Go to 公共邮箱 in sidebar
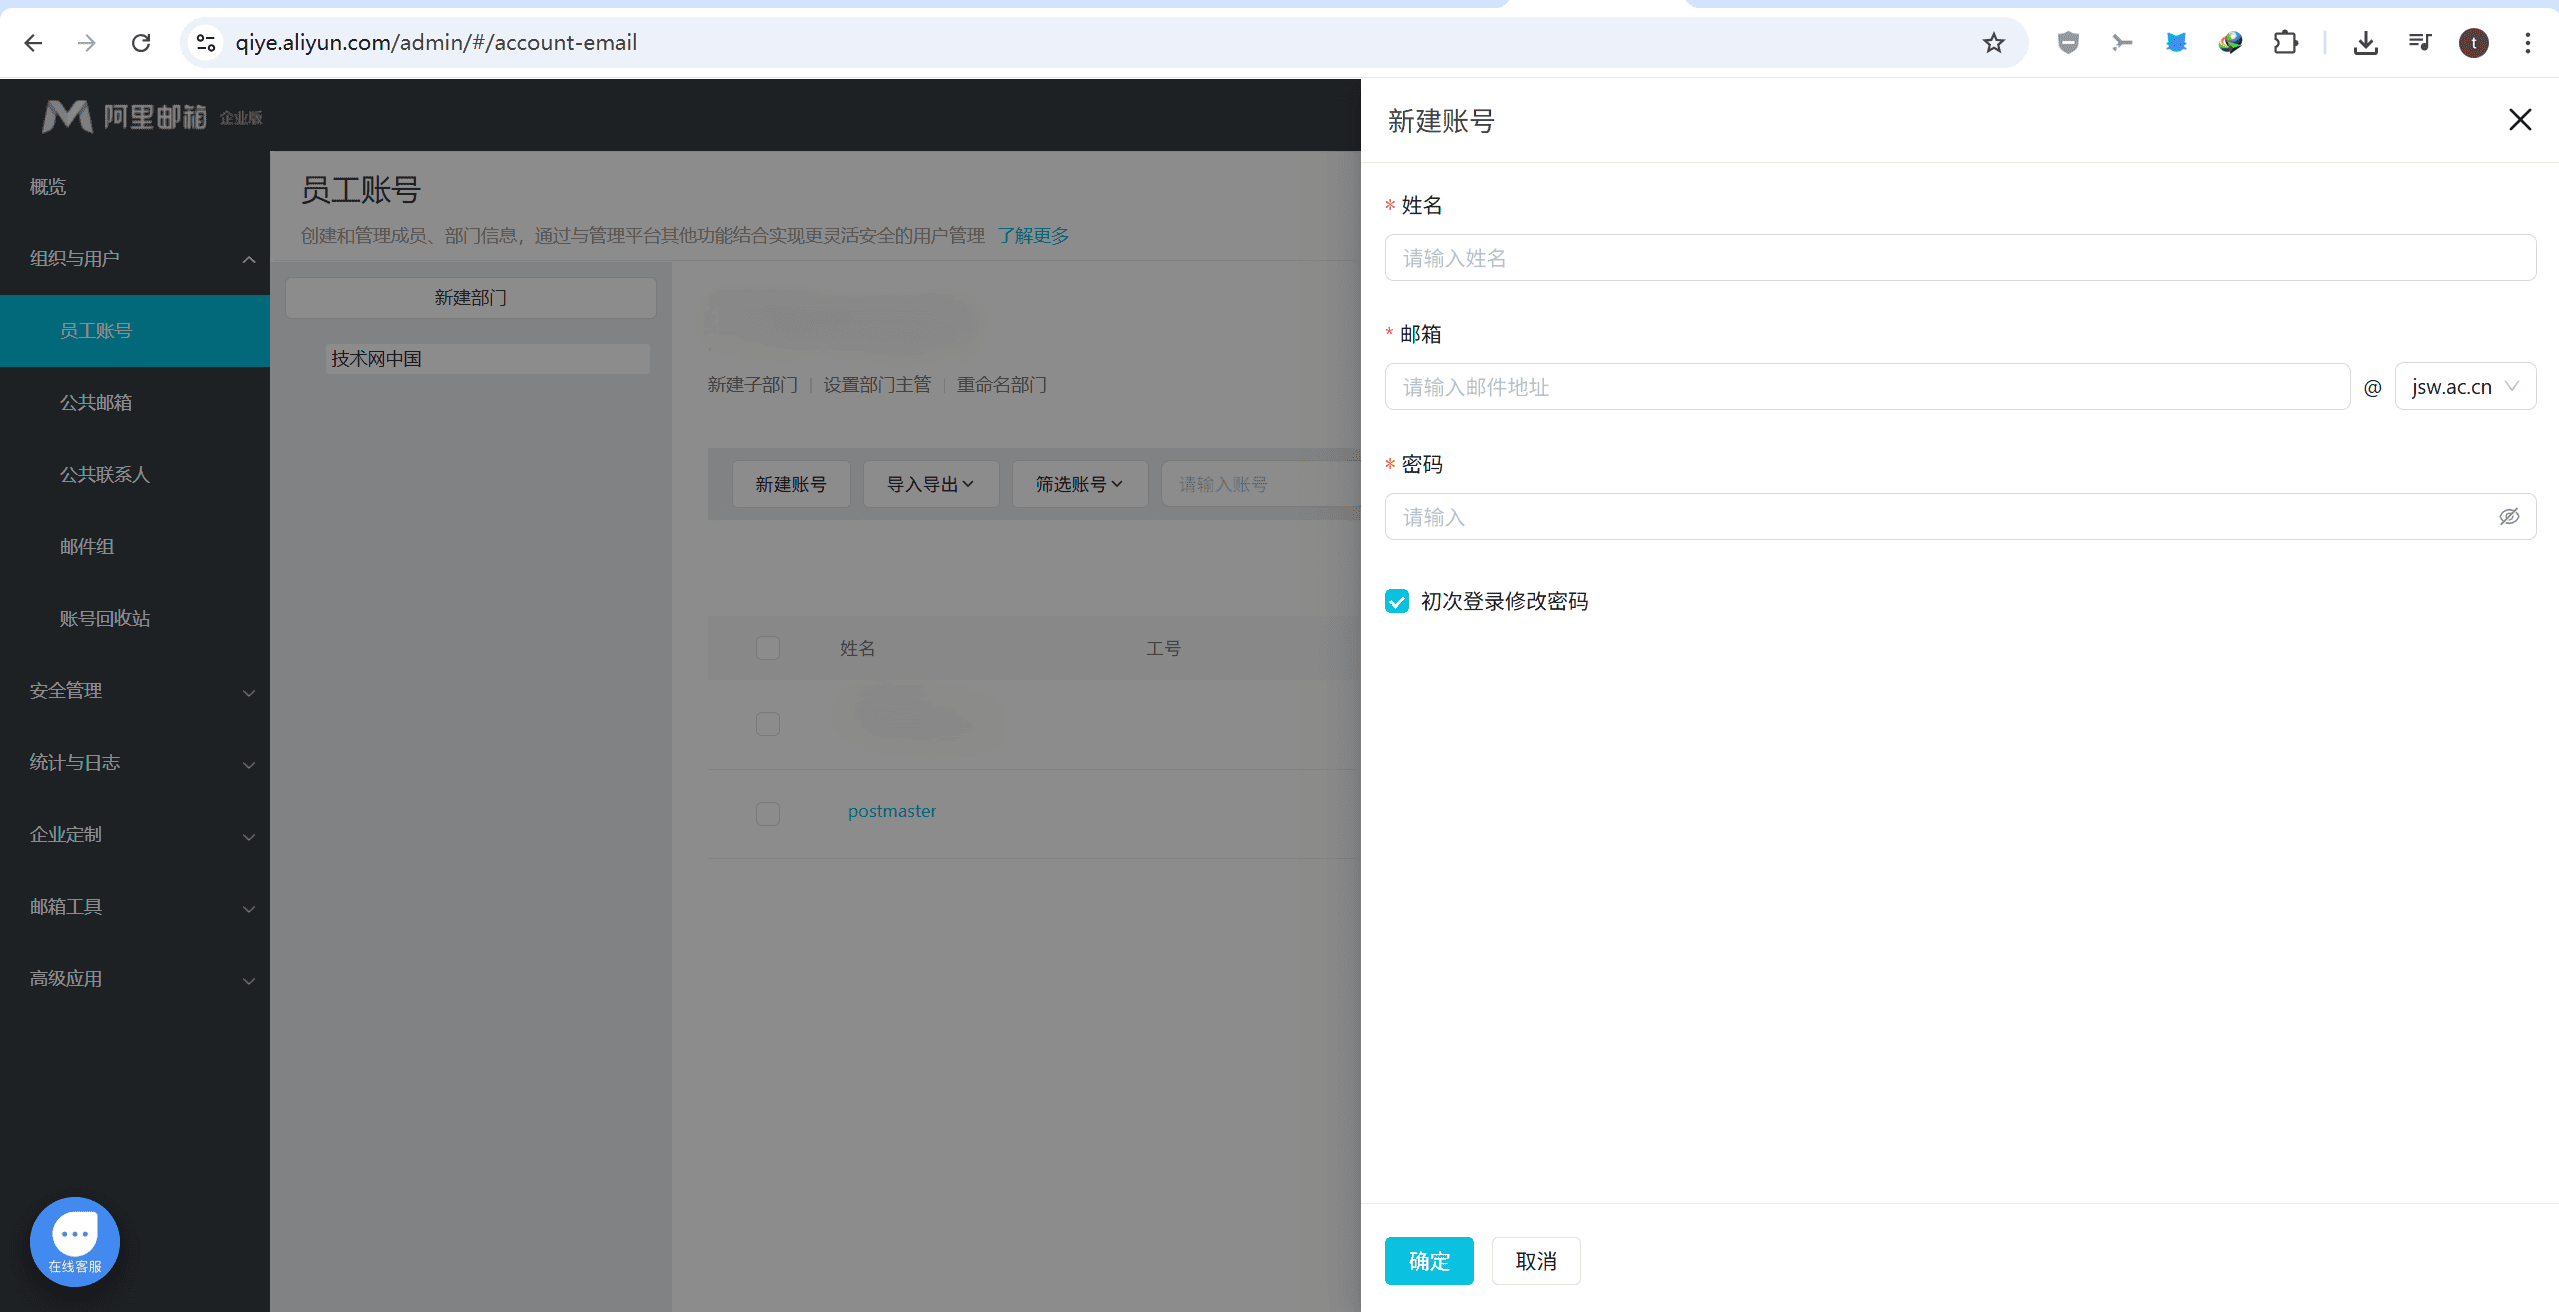The height and width of the screenshot is (1312, 2559). click(x=96, y=403)
